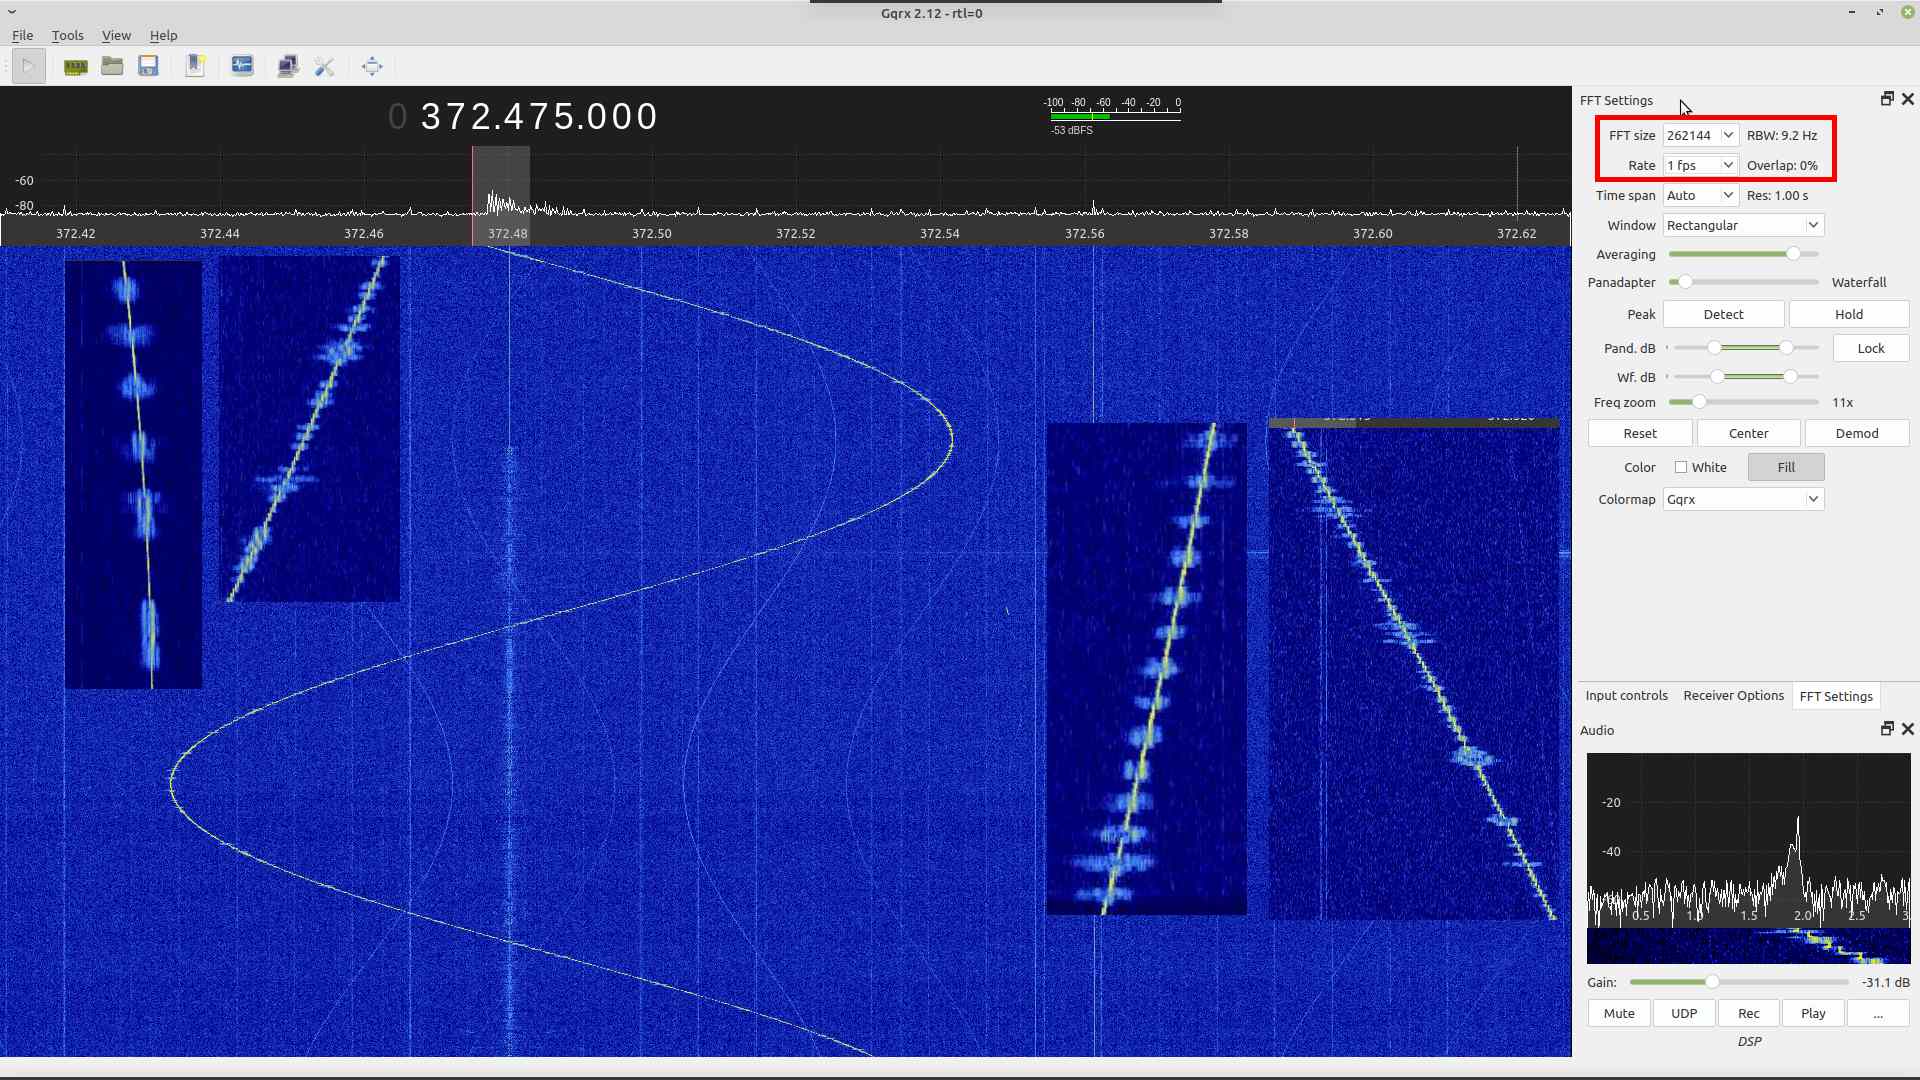Open the I/Q recording tool icon
This screenshot has height=1080, width=1920.
242,67
